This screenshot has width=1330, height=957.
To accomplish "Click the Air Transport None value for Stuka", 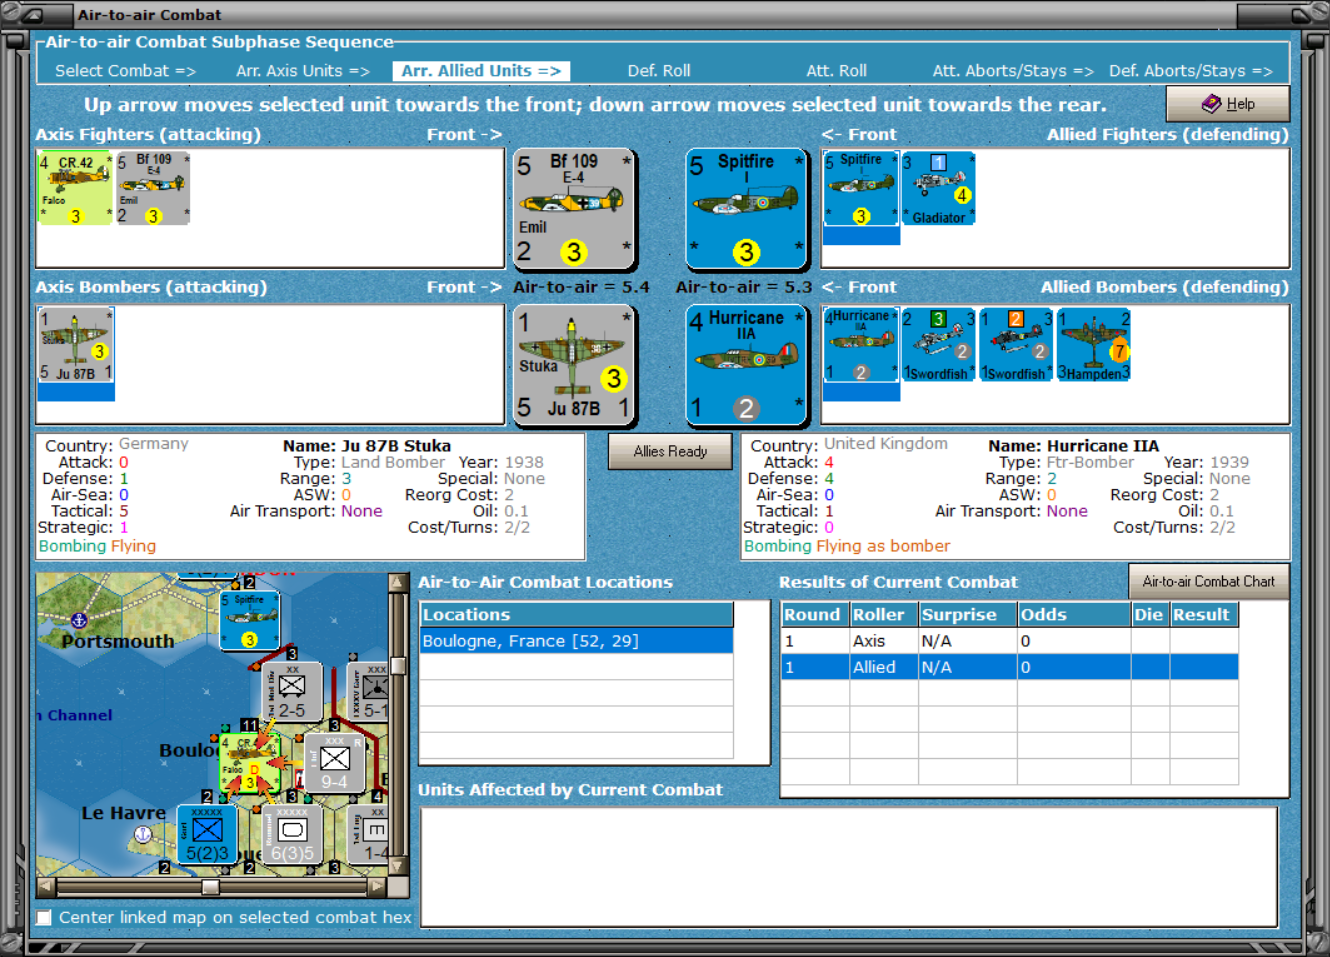I will [x=362, y=511].
